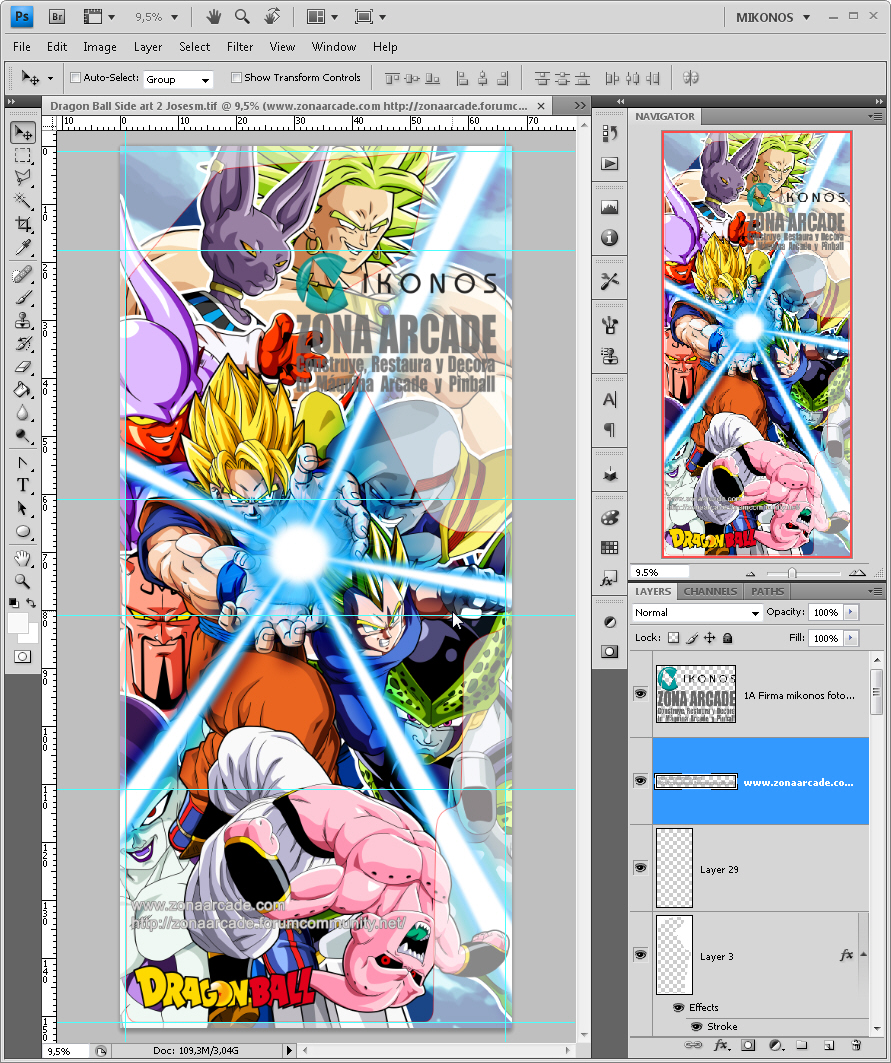Select the Move tool in the toolbox
This screenshot has width=891, height=1063.
23,132
